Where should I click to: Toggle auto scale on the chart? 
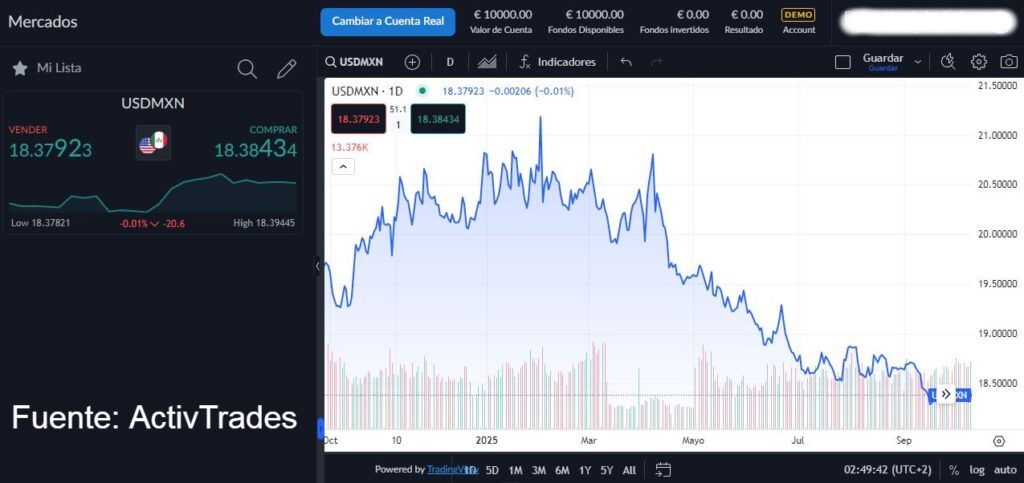pos(1005,470)
